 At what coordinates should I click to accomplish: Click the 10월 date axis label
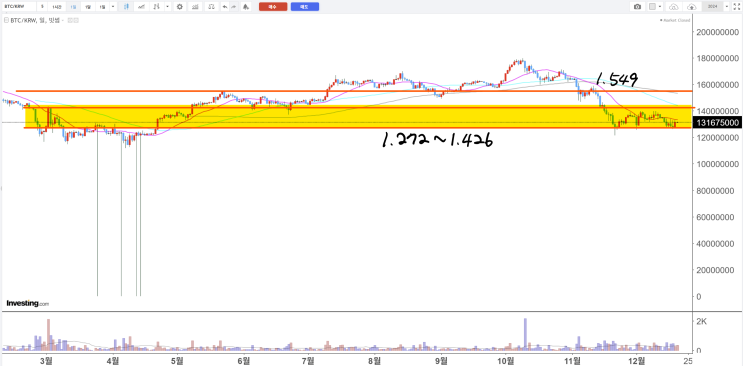(506, 360)
